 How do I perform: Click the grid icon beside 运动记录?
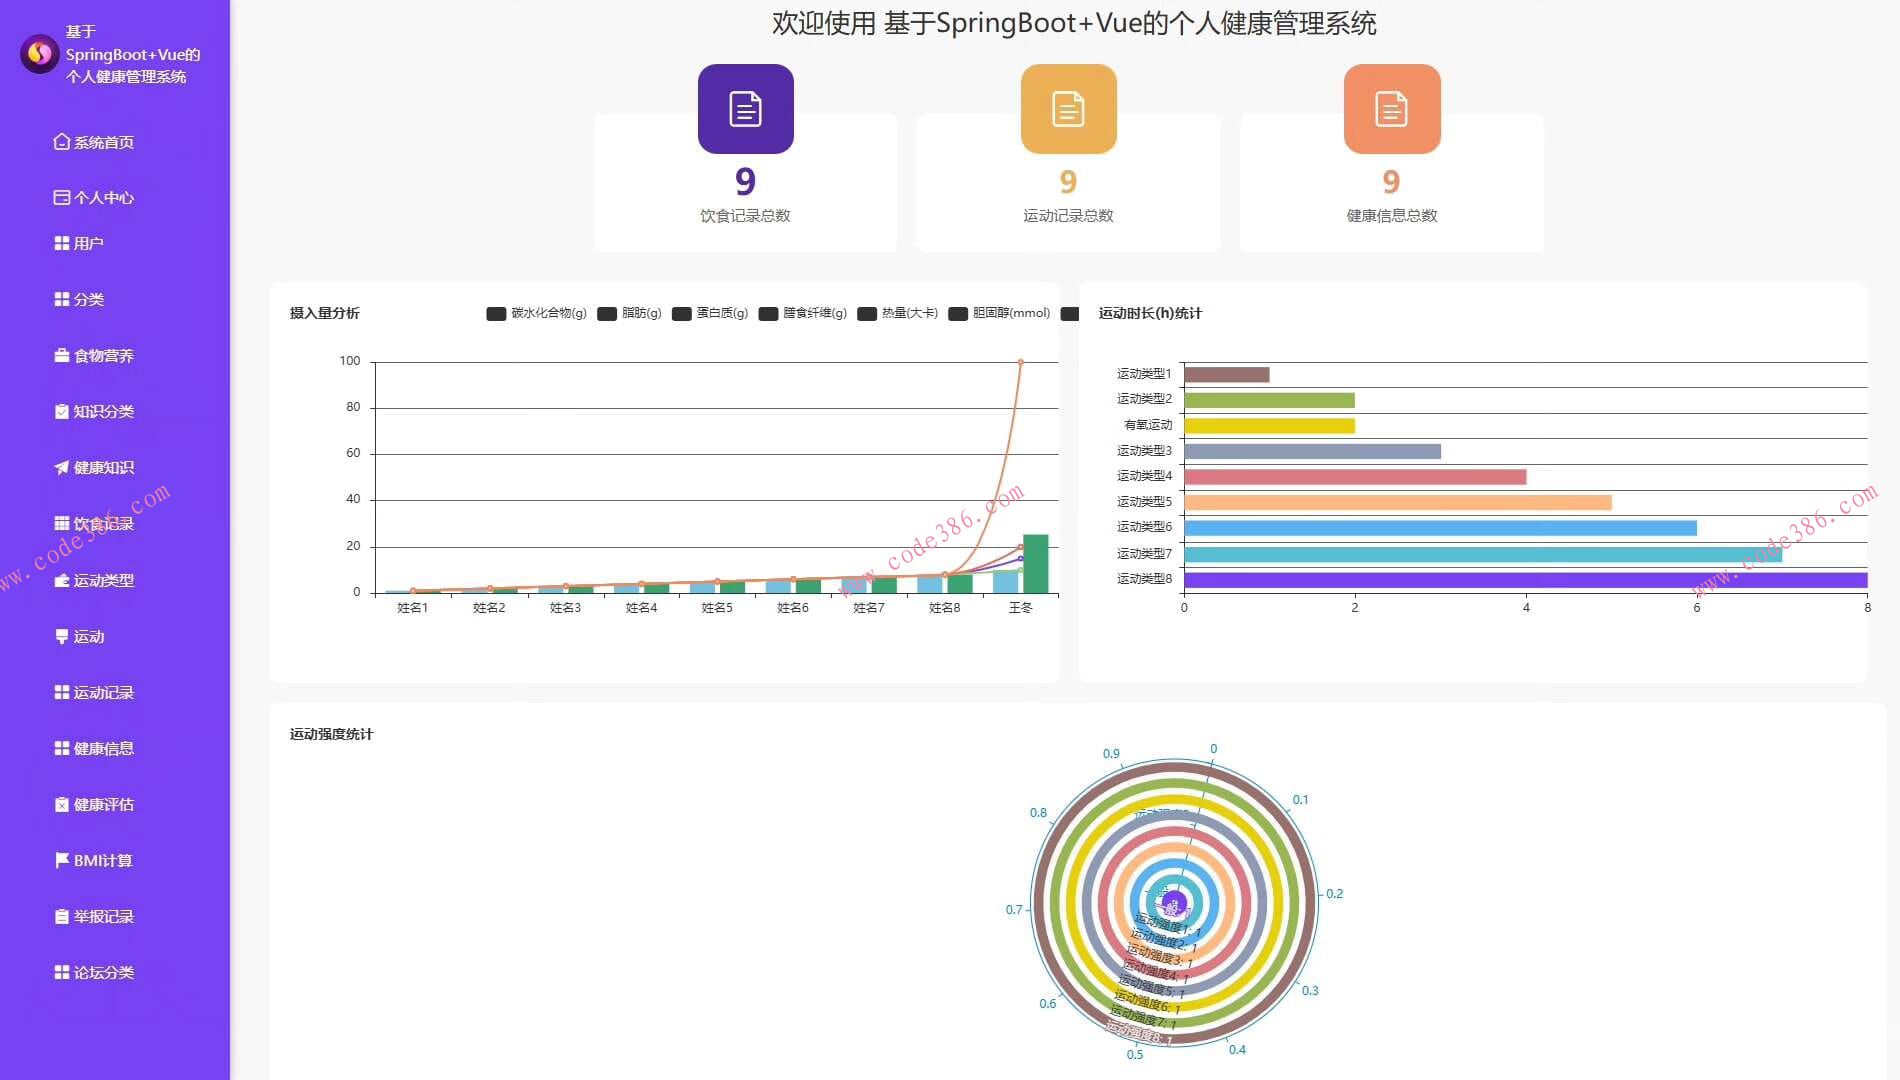pyautogui.click(x=62, y=692)
